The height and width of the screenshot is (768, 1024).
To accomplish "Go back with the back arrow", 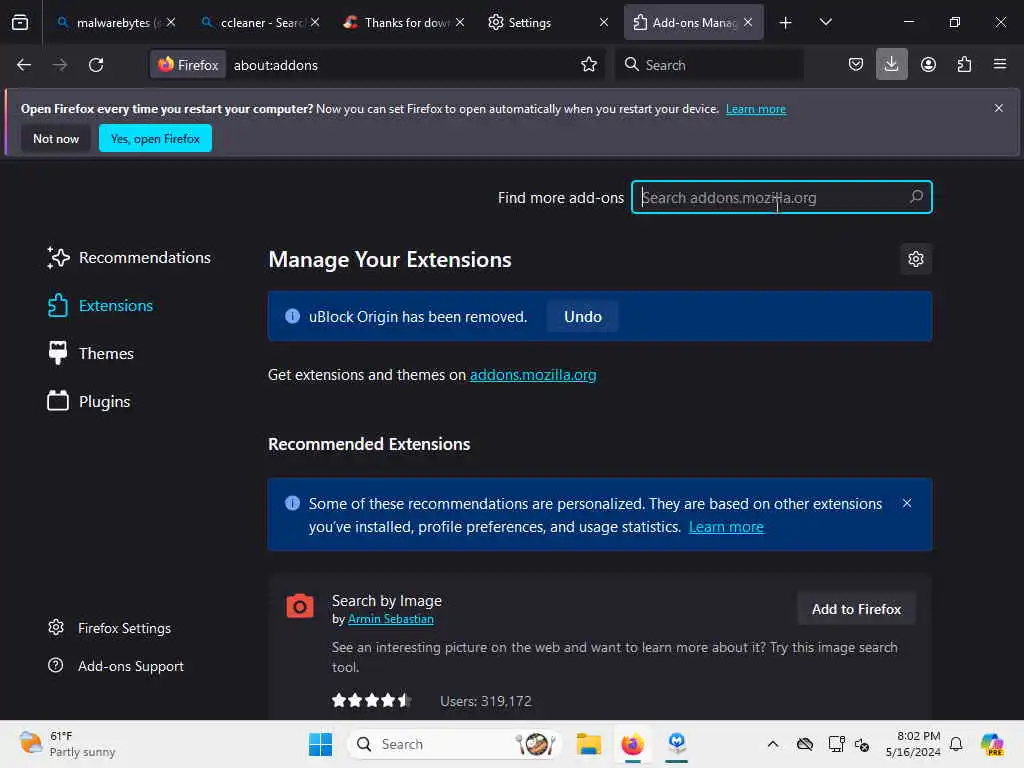I will [24, 65].
